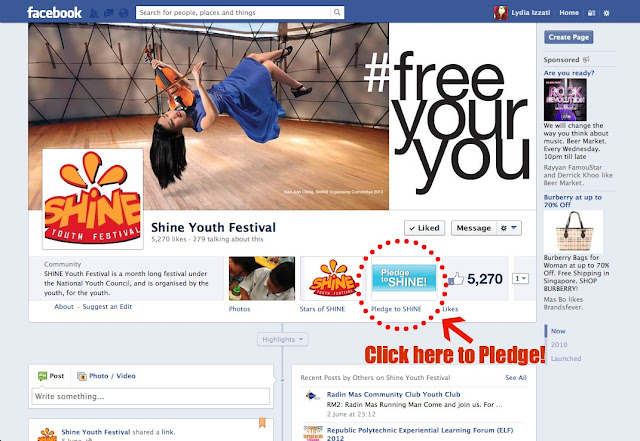Screen dimensions: 640x441
Task: Click the Create Page button
Action: tap(569, 37)
